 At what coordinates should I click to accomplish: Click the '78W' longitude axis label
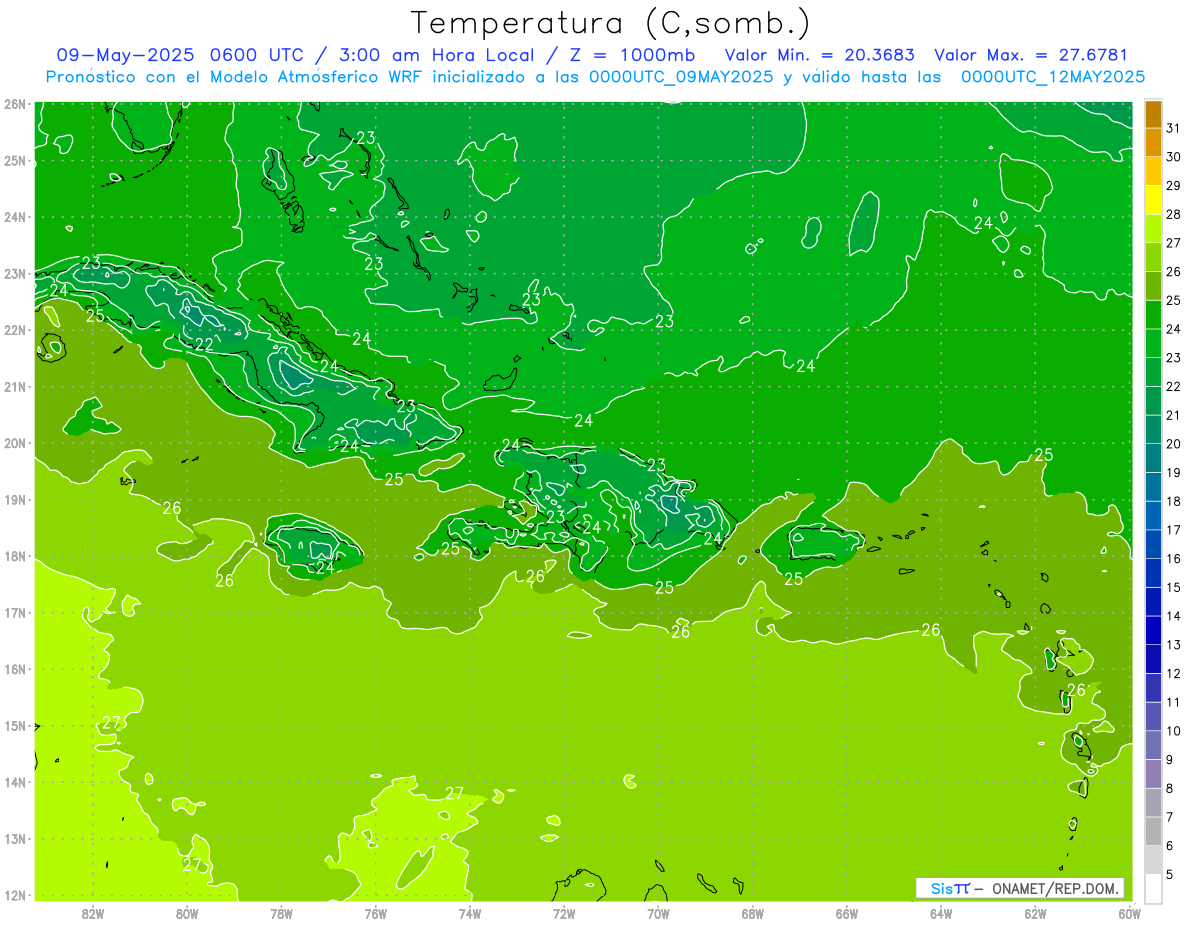281,913
